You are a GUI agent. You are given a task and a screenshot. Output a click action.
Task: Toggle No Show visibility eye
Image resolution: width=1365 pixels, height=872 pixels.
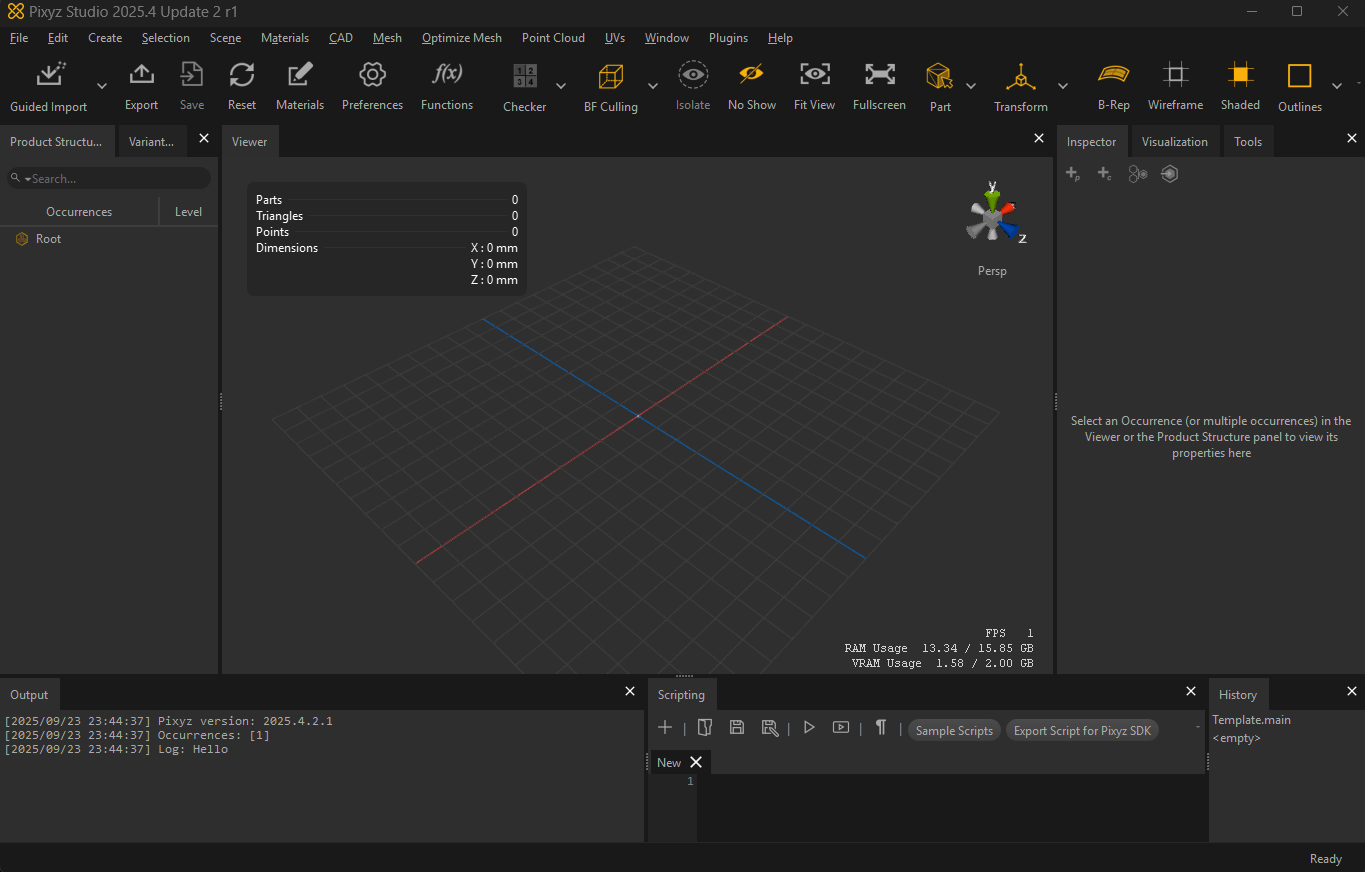[751, 76]
